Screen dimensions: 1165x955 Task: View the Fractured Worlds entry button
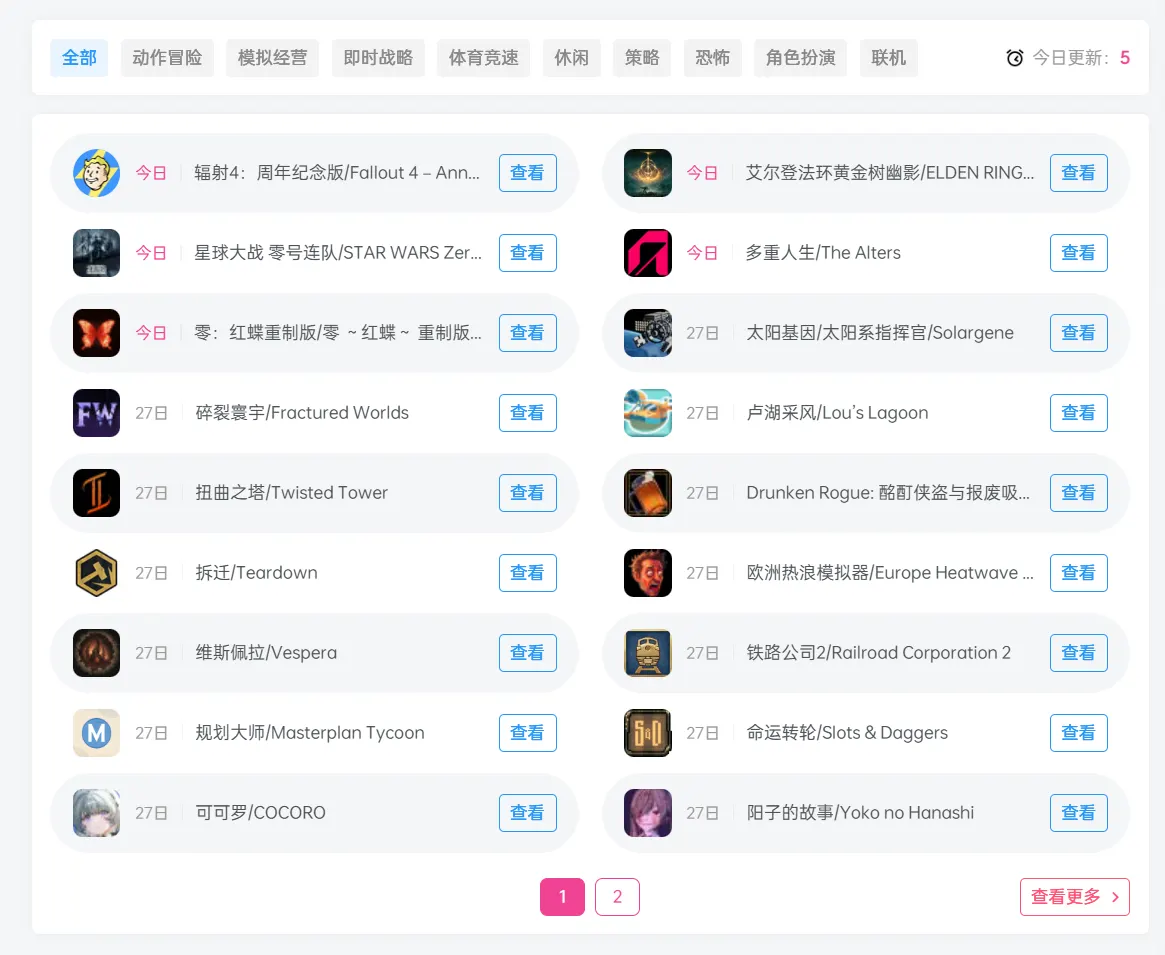tap(528, 413)
